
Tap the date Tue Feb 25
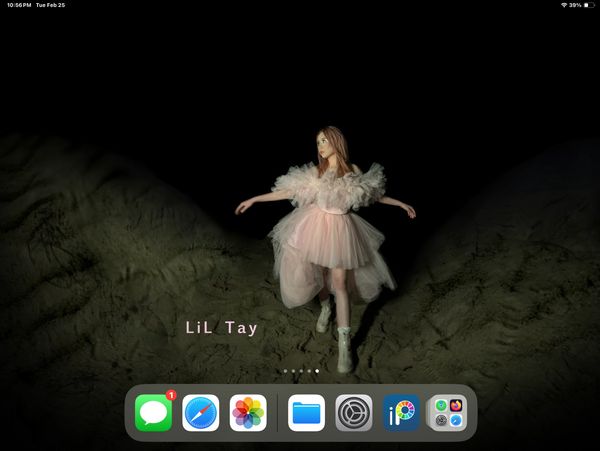click(51, 5)
